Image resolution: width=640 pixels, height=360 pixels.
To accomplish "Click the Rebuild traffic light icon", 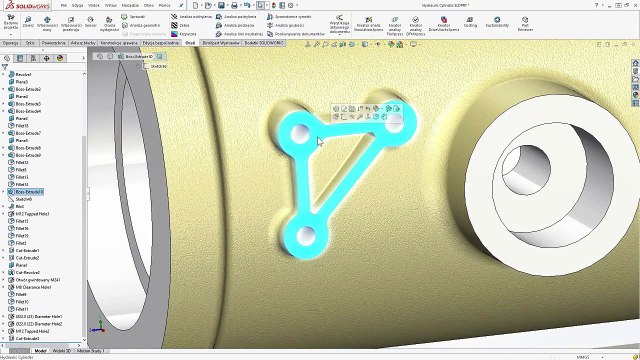I will pos(273,6).
